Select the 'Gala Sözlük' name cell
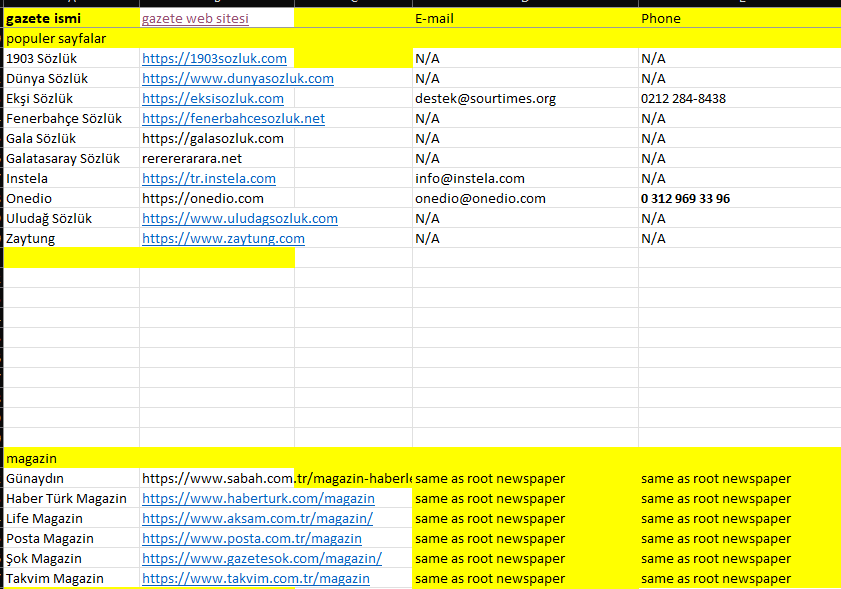The height and width of the screenshot is (589, 841). coord(71,138)
